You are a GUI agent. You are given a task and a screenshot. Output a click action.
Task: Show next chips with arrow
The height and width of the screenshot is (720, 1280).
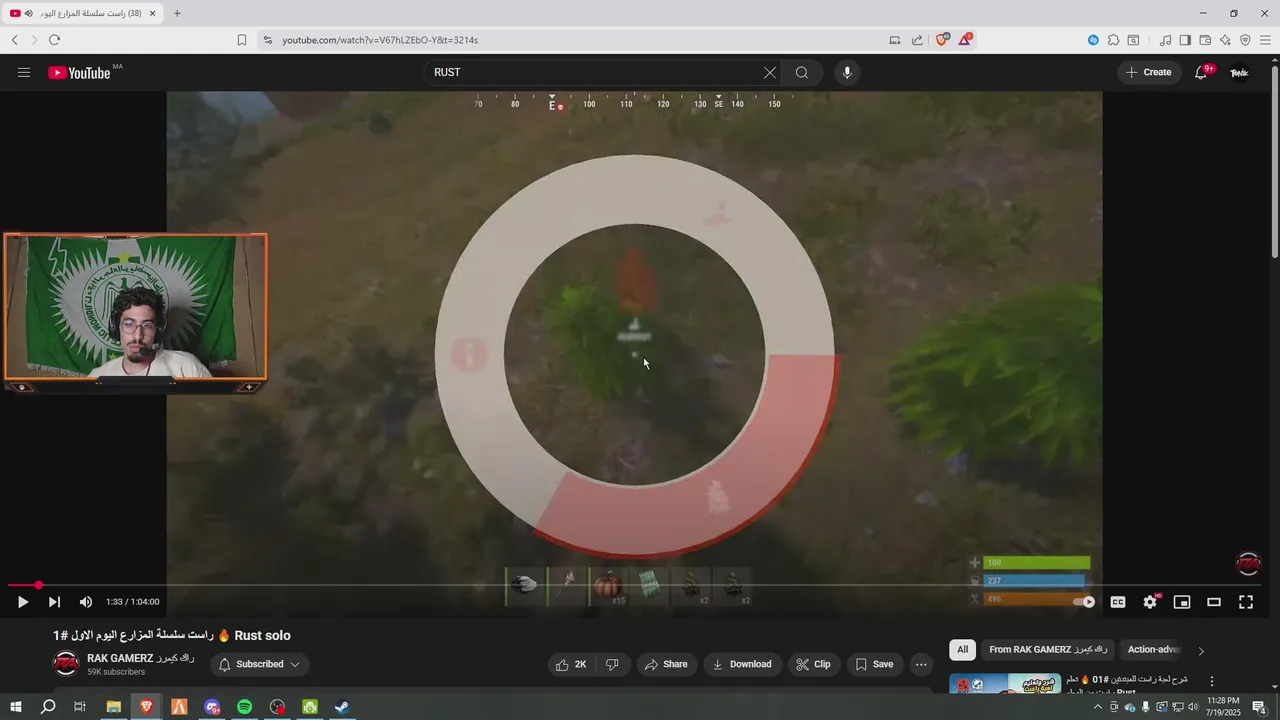[x=1201, y=650]
